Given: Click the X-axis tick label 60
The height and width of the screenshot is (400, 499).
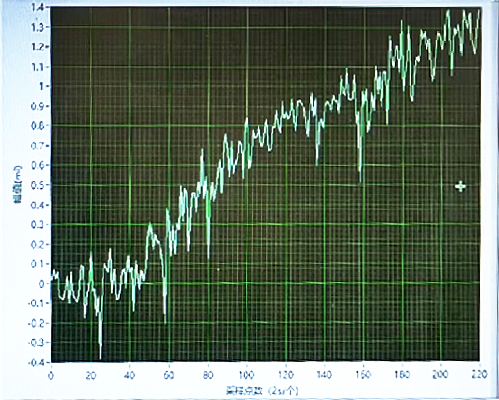Looking at the screenshot, I should coord(169,375).
